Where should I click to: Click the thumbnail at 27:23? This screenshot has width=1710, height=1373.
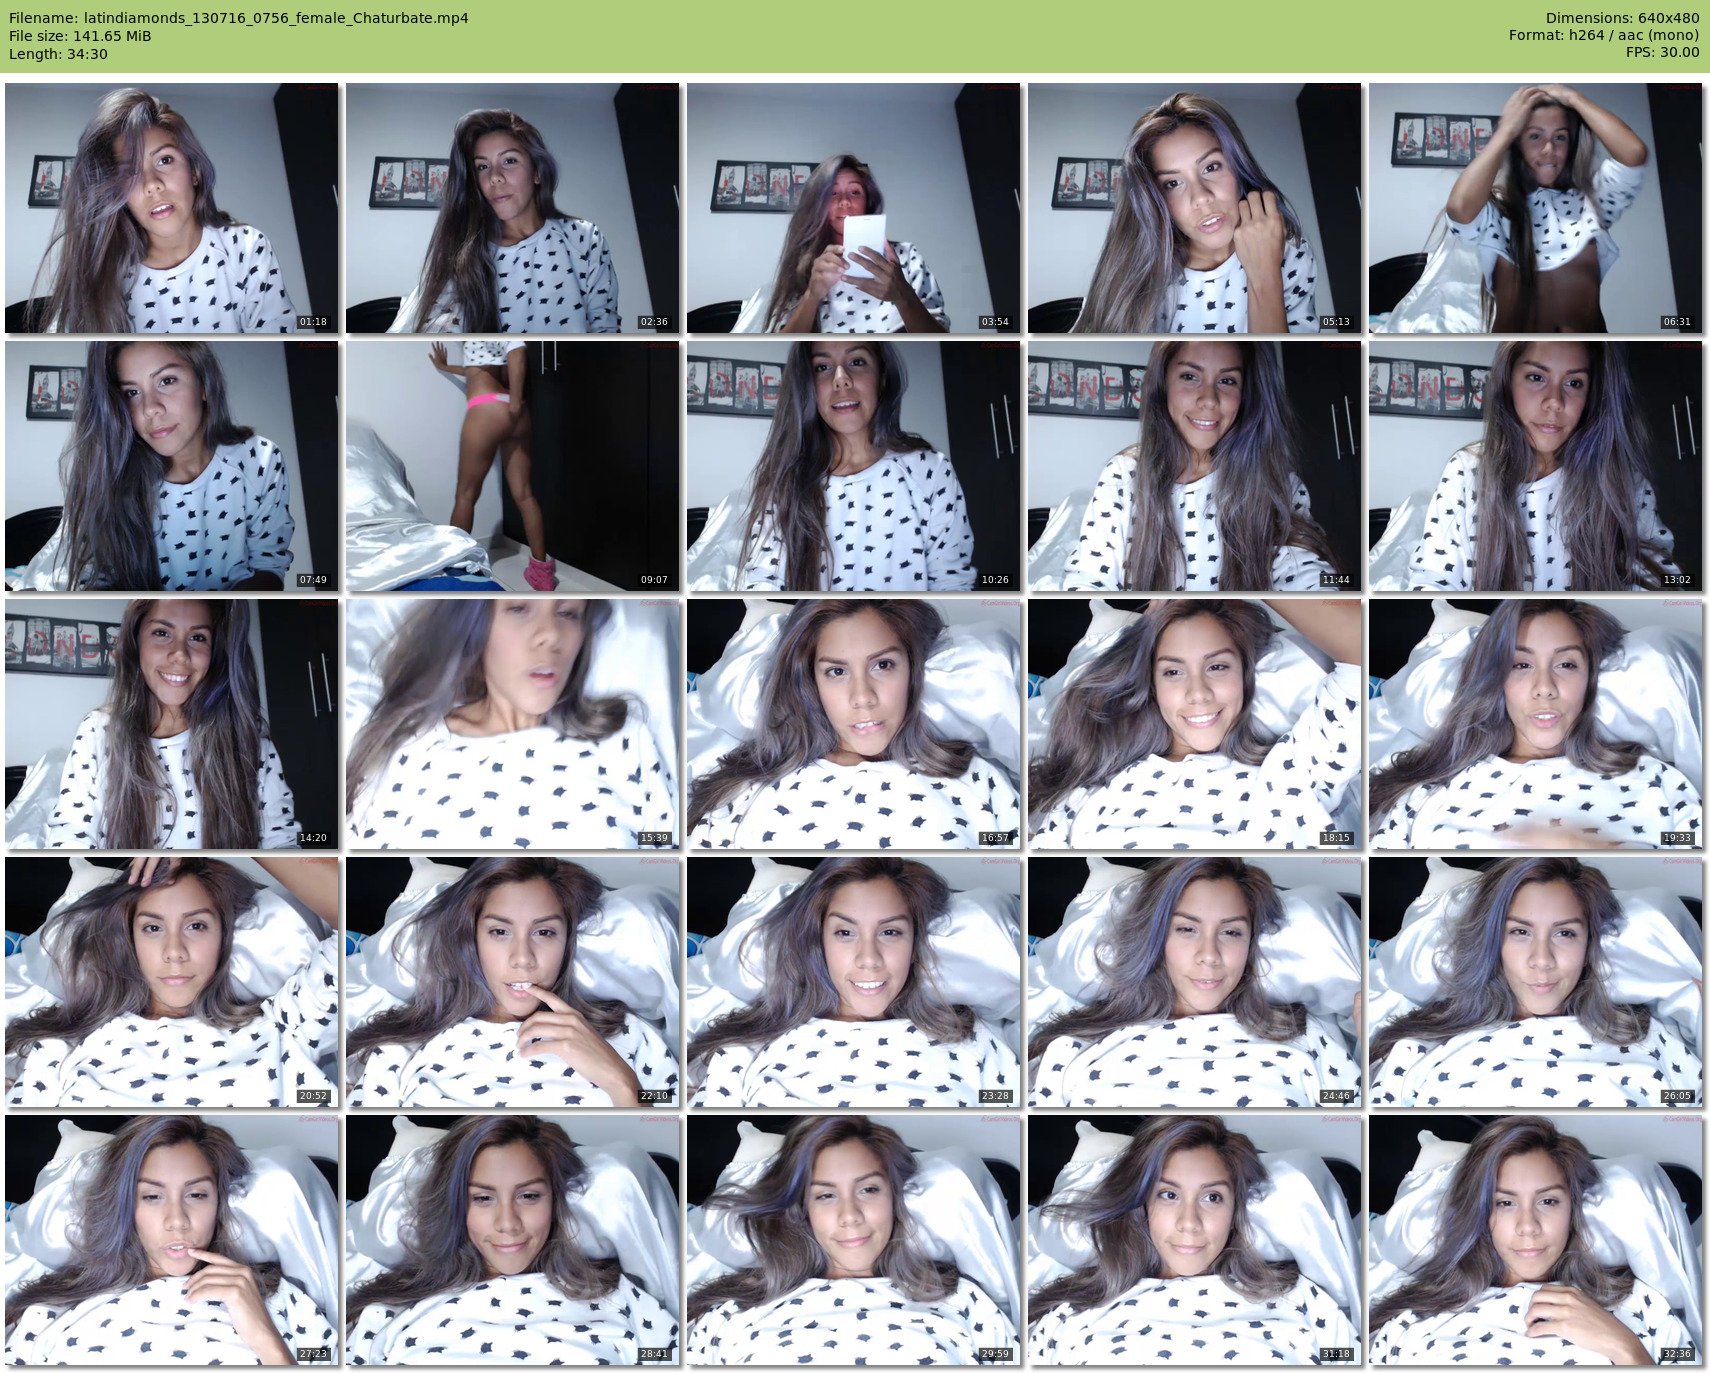[x=171, y=1240]
